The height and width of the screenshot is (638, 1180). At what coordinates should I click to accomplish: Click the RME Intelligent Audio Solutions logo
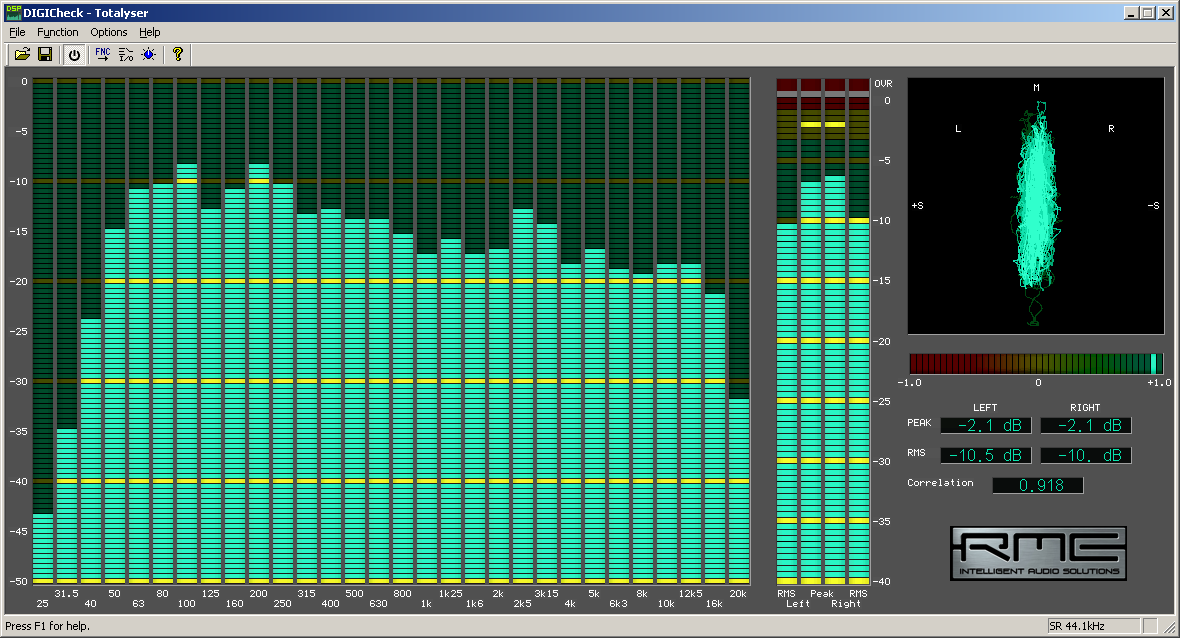pos(1039,553)
